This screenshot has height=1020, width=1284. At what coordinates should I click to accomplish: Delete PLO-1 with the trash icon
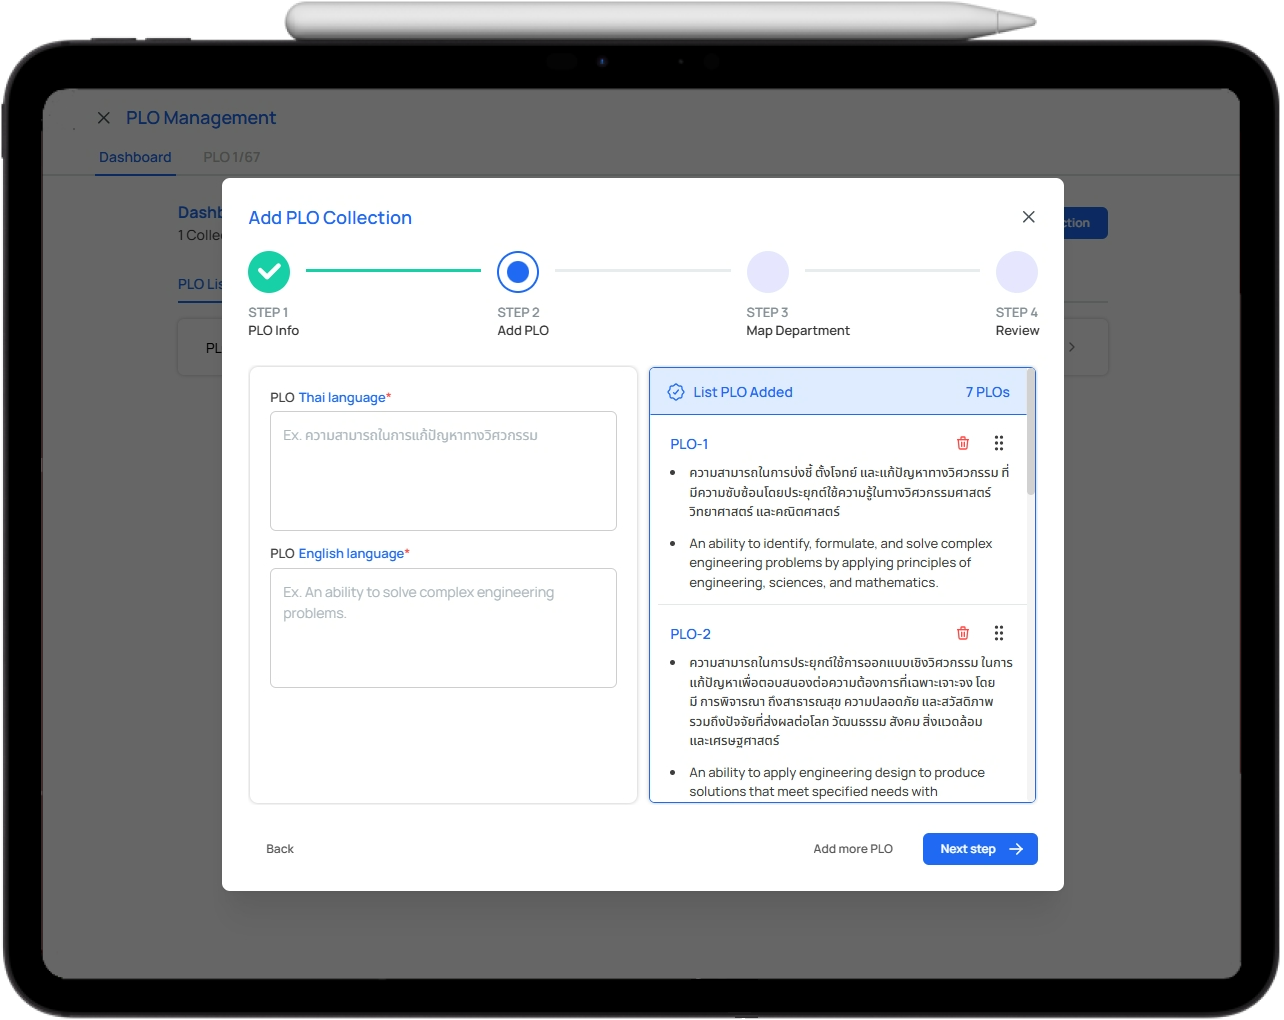pos(963,443)
